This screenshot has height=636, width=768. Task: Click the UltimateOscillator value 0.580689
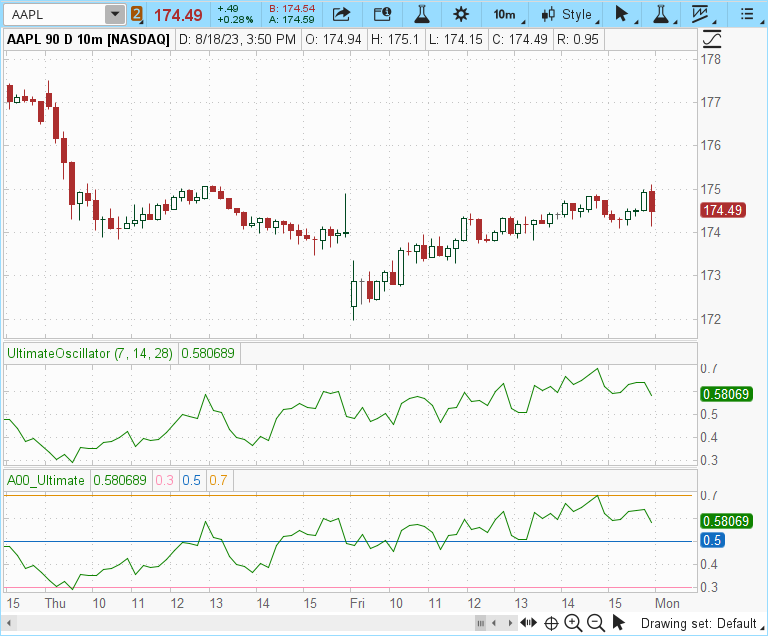[208, 353]
